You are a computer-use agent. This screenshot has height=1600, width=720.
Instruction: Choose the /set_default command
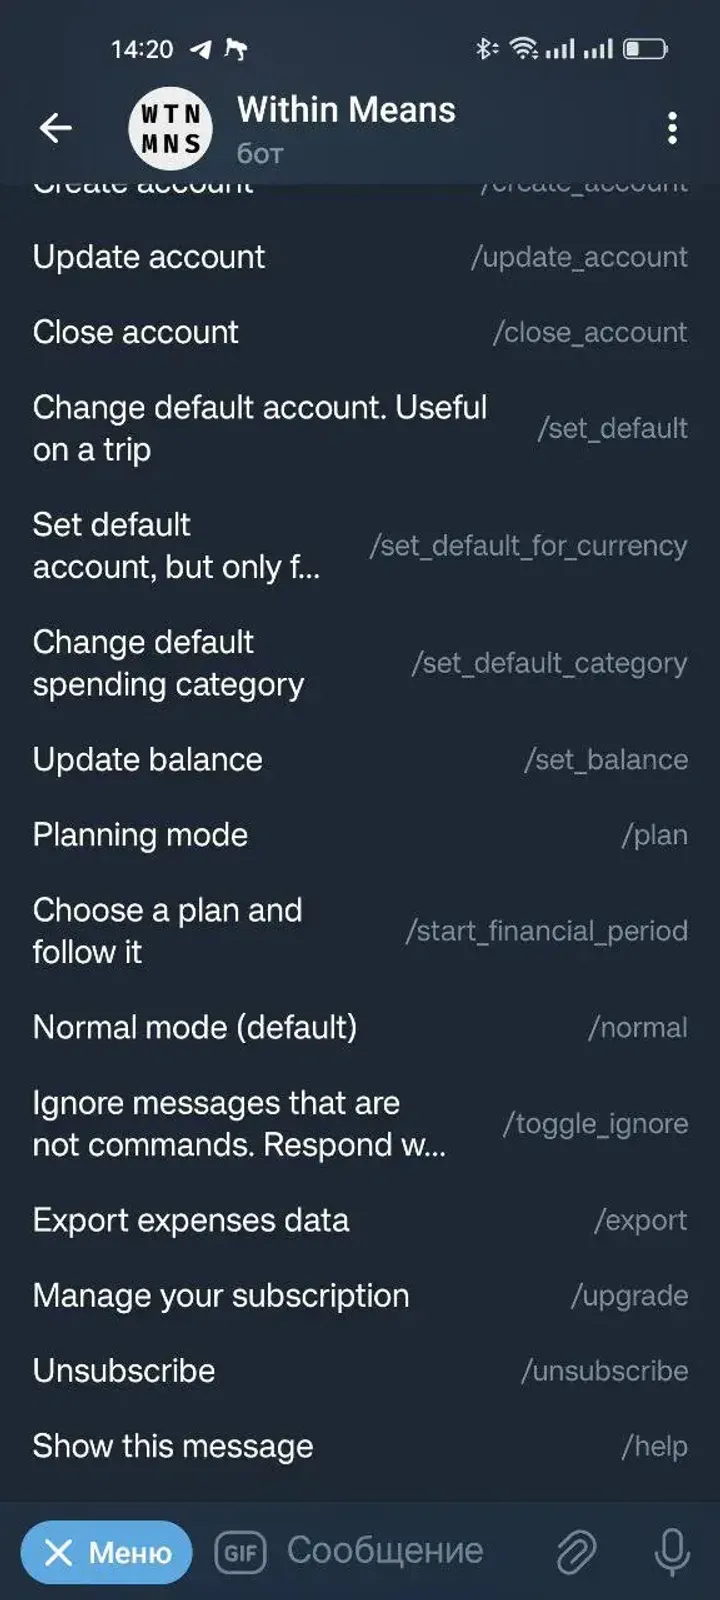(x=611, y=429)
